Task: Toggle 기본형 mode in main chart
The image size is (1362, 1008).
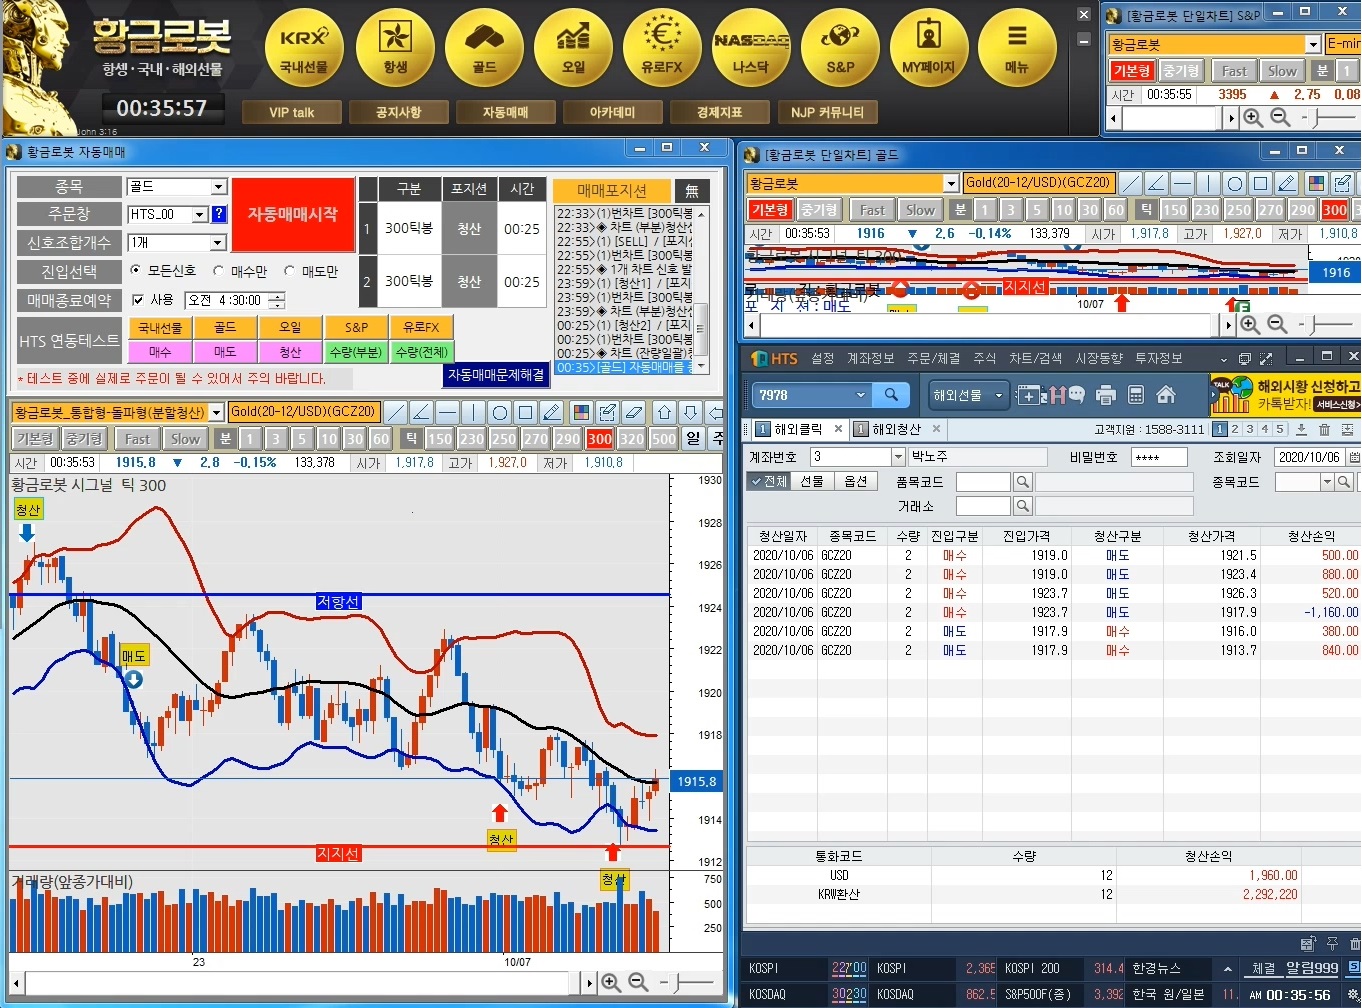Action: coord(35,439)
